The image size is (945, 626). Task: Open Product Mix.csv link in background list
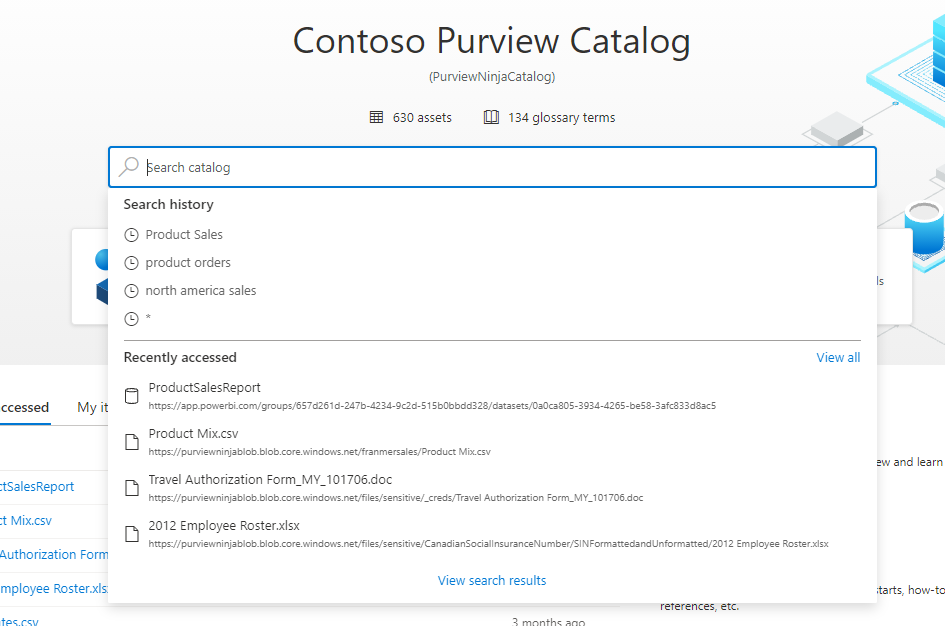pyautogui.click(x=26, y=521)
